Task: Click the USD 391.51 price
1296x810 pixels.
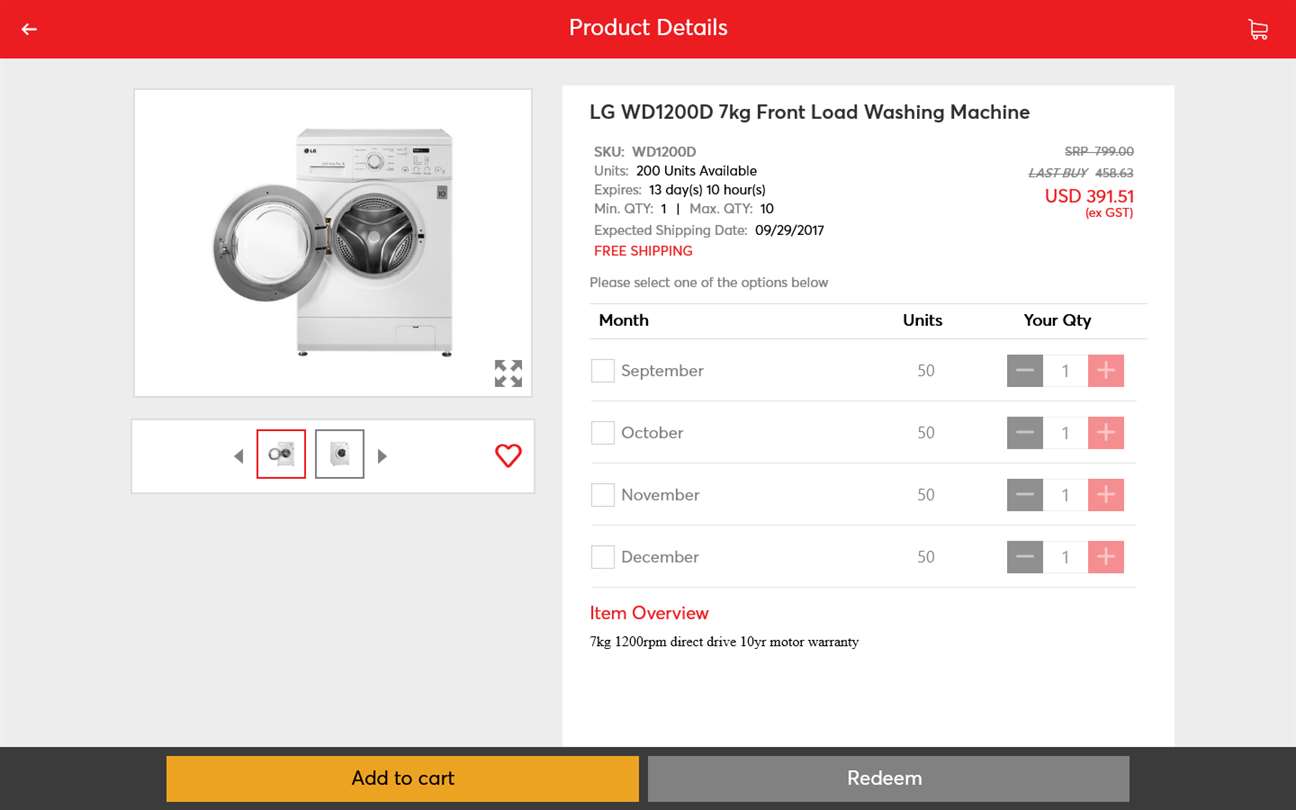Action: (x=1089, y=196)
